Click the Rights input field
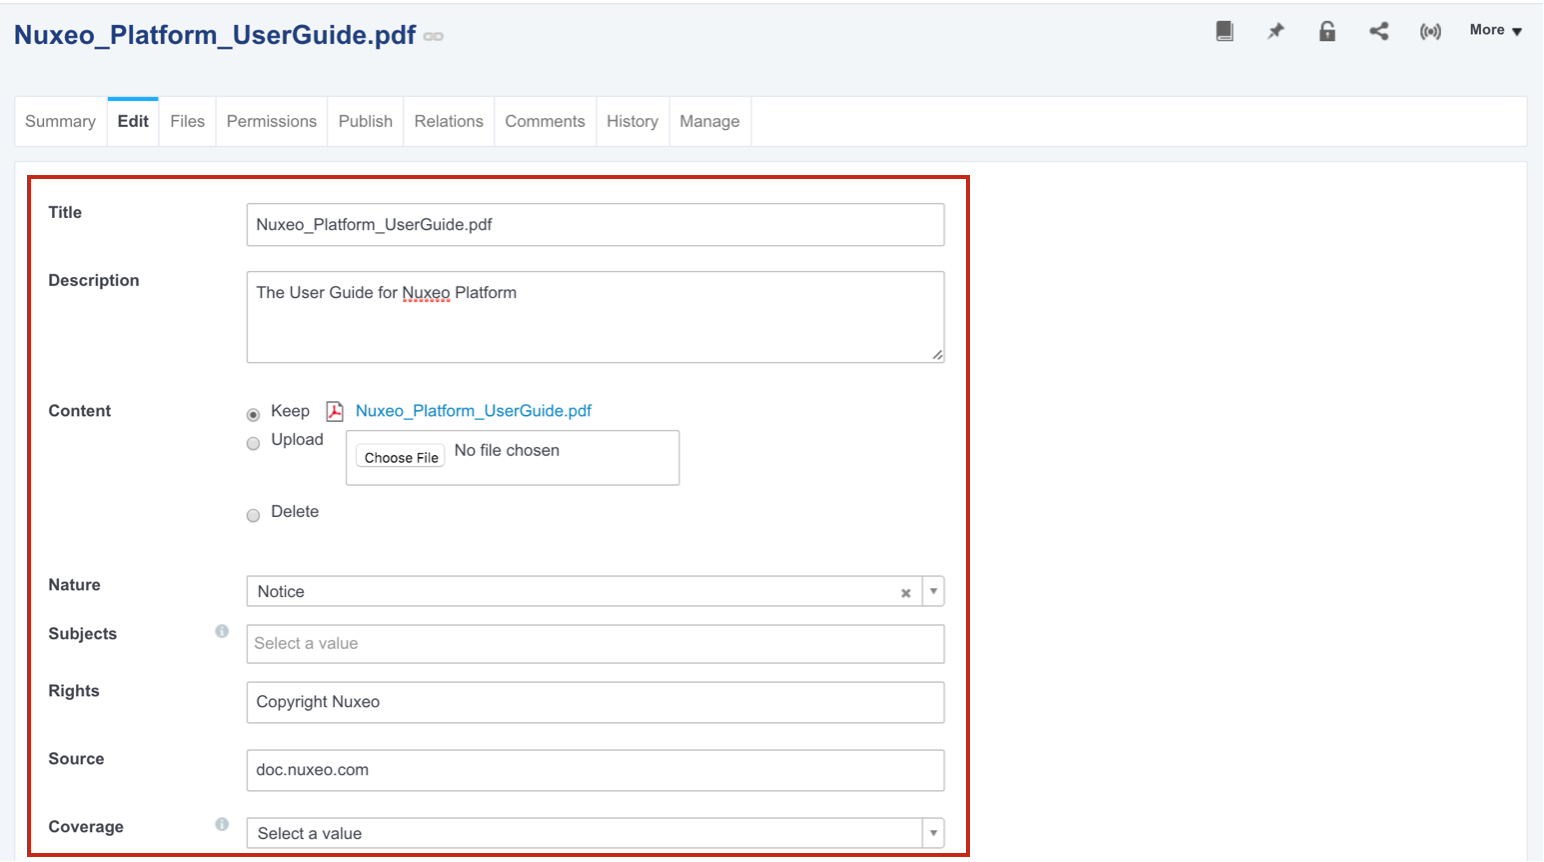Viewport: 1544px width, 862px height. click(595, 702)
